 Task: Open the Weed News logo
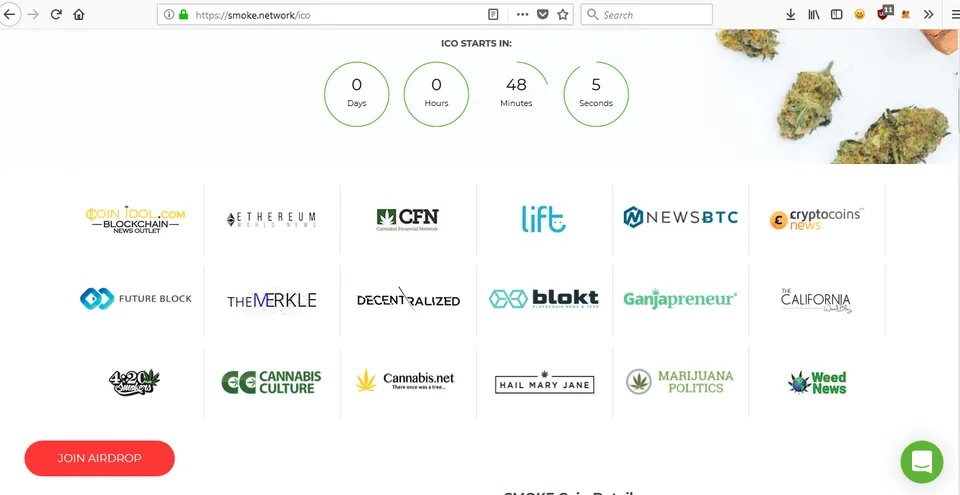[x=817, y=382]
